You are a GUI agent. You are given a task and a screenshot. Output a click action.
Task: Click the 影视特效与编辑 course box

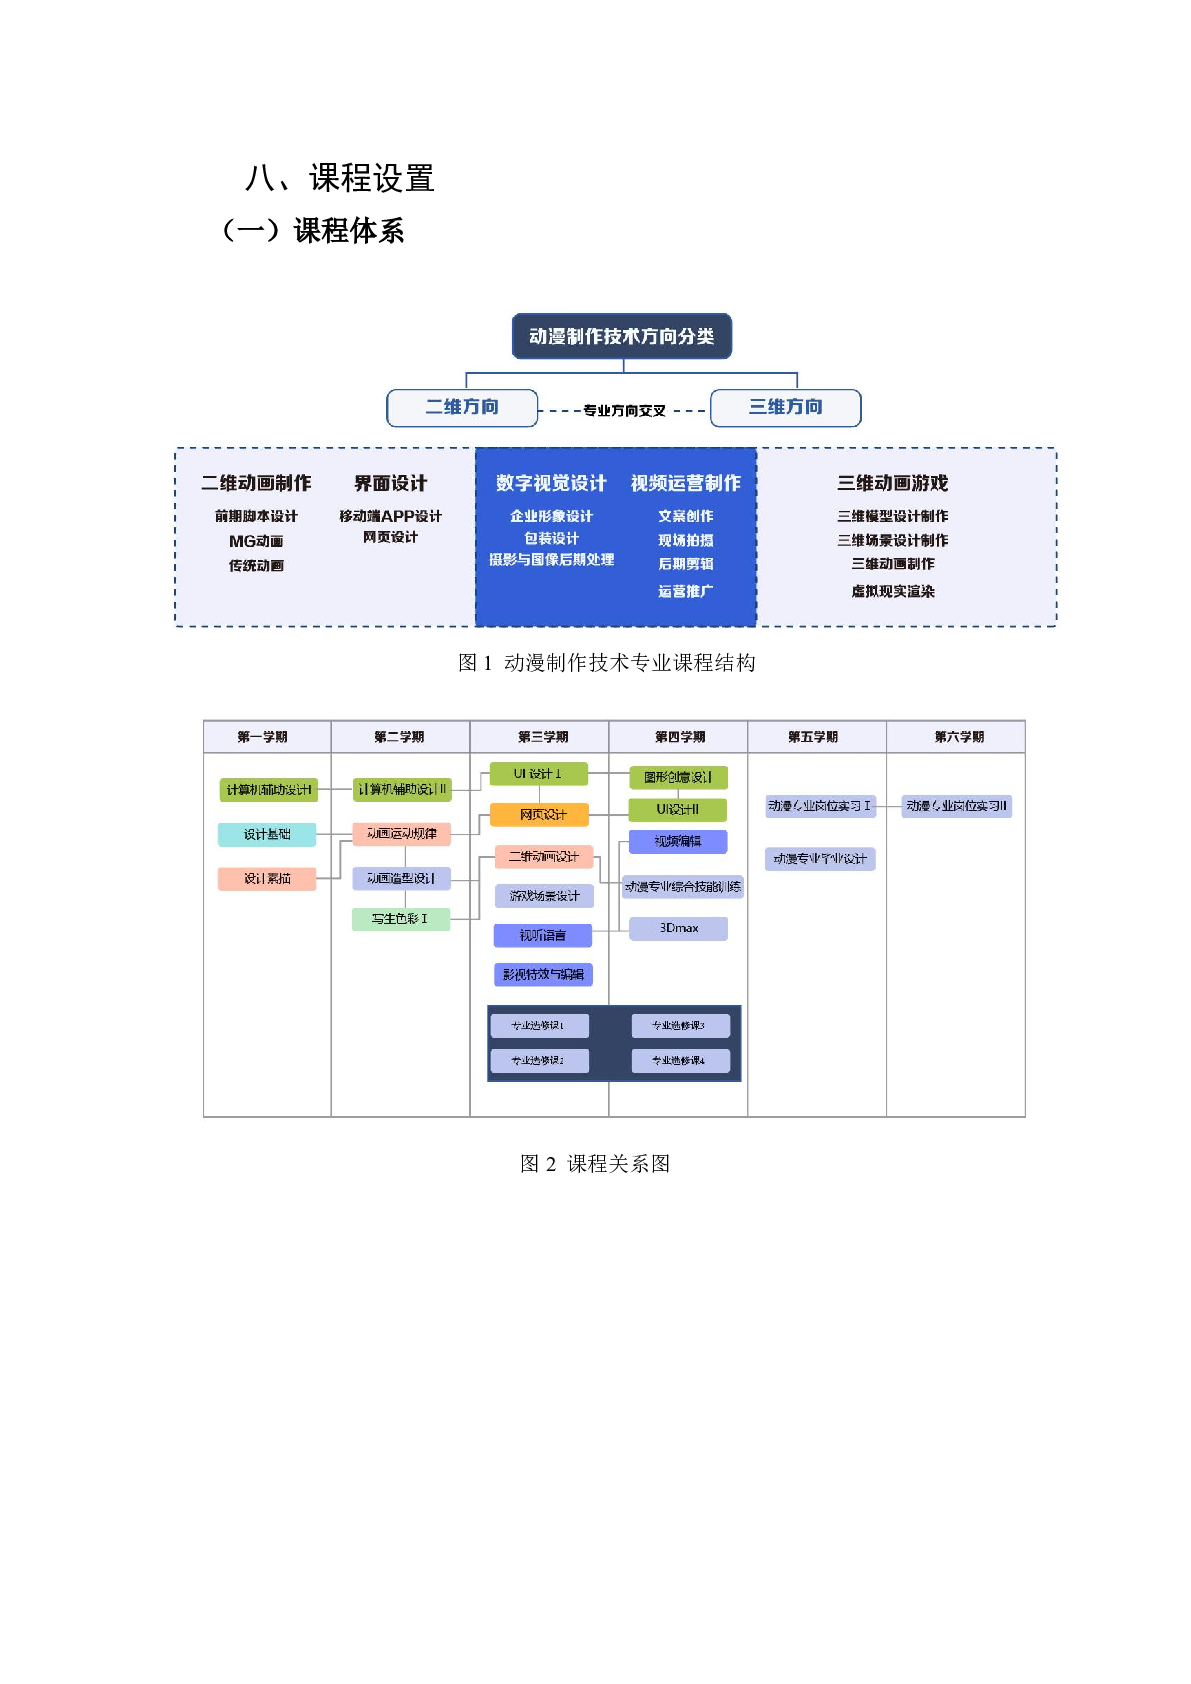543,974
